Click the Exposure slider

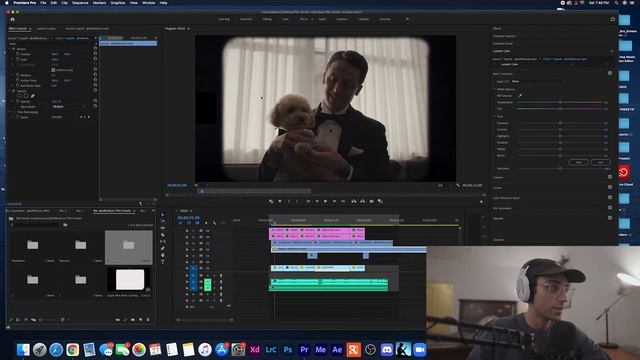click(x=560, y=123)
